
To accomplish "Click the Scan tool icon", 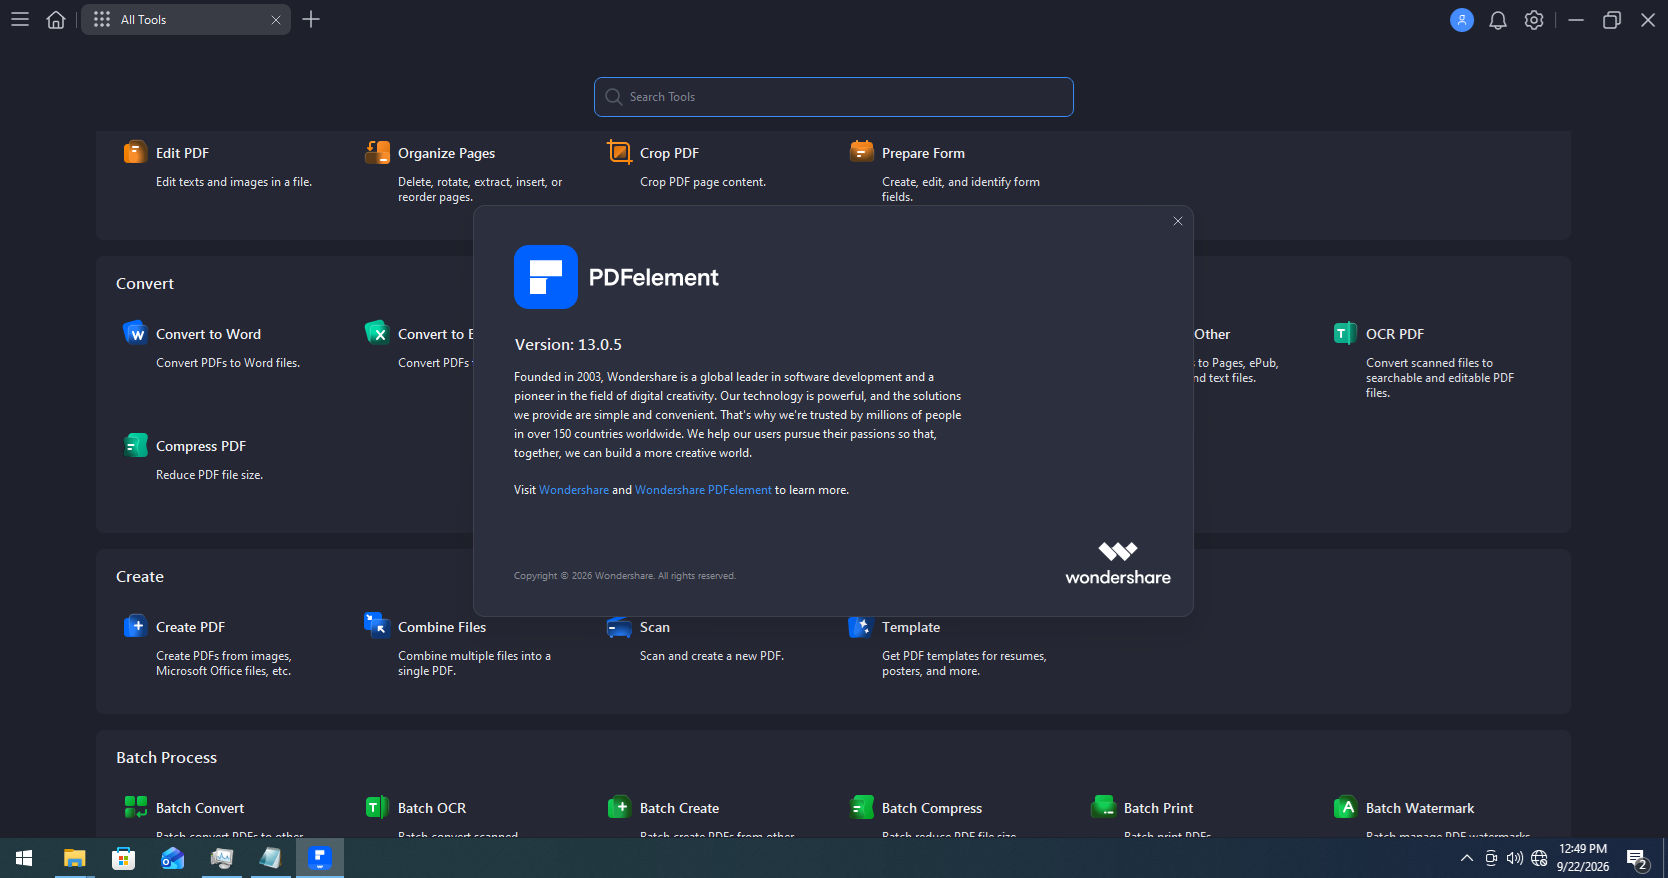I will (x=619, y=626).
